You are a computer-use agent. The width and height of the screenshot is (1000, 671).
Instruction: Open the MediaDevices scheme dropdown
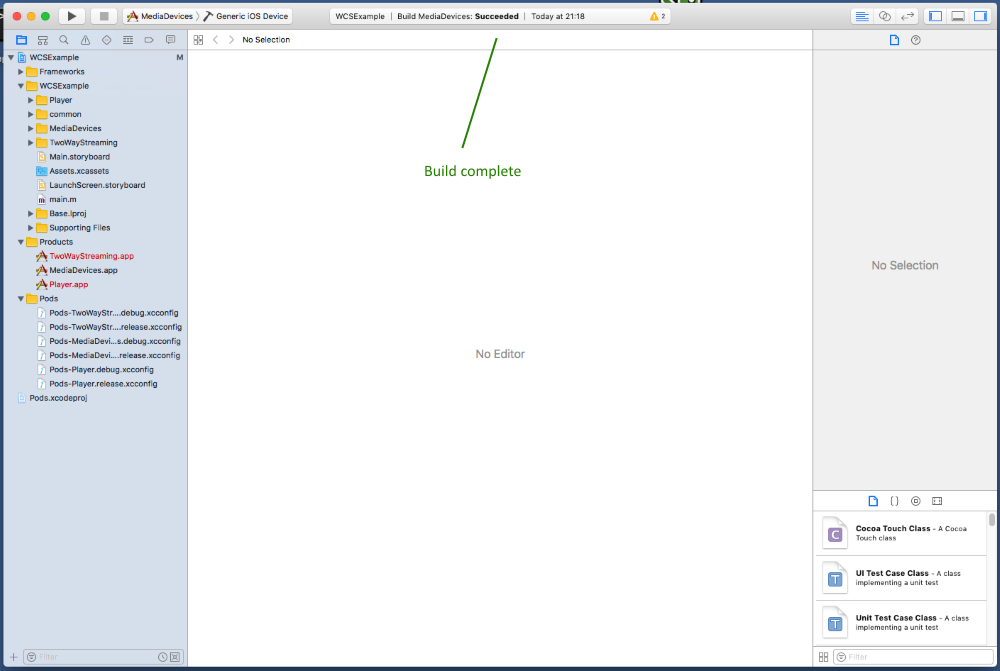click(162, 16)
